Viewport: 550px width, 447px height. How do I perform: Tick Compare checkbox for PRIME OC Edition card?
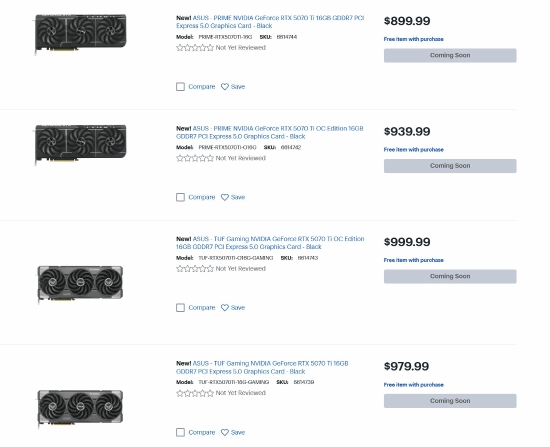[x=180, y=197]
